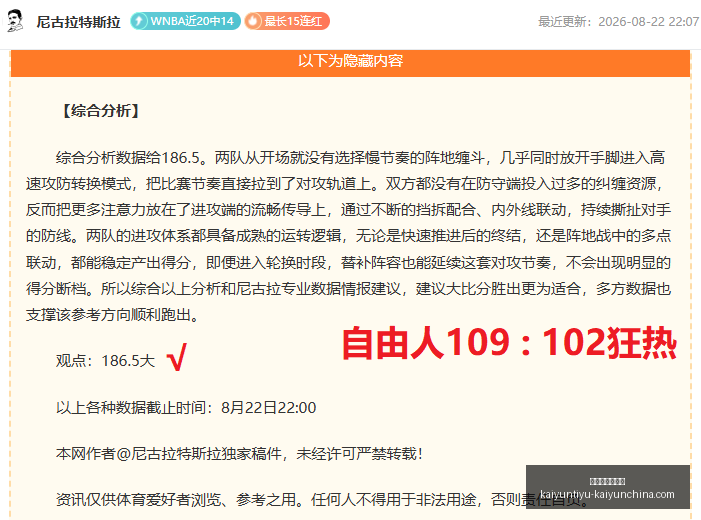This screenshot has width=701, height=520.
Task: Click the 【综合分析】 heading
Action: 101,111
